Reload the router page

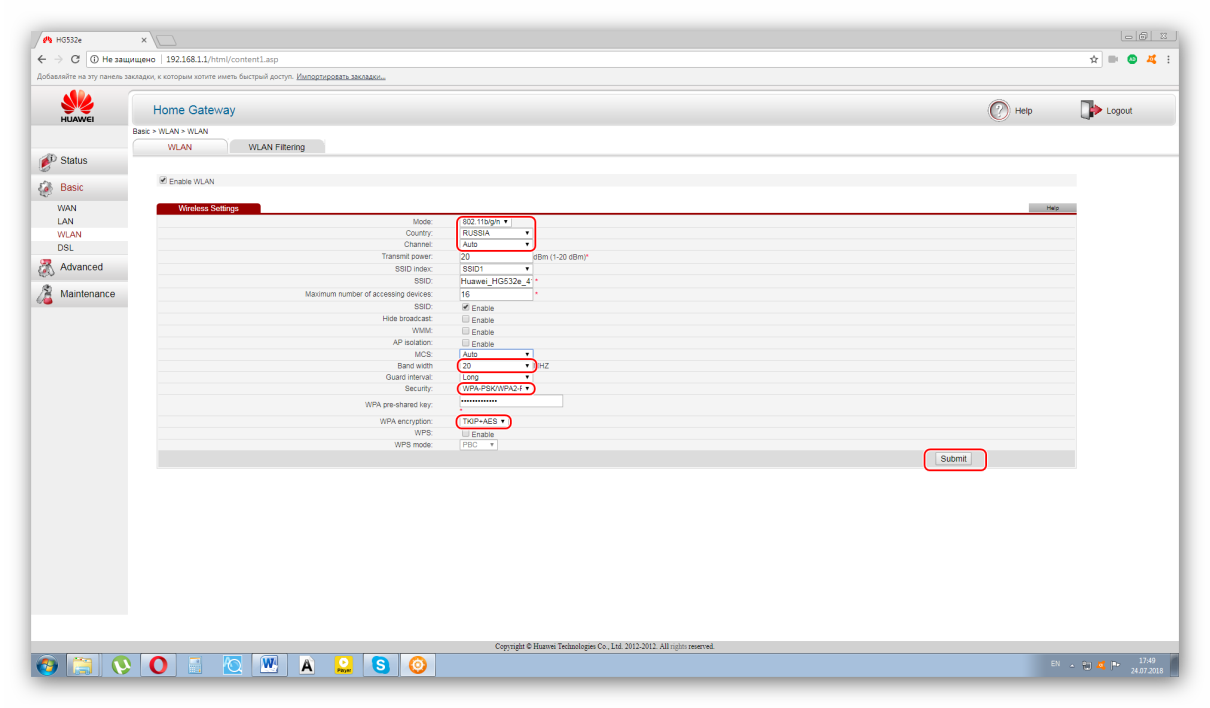(76, 59)
